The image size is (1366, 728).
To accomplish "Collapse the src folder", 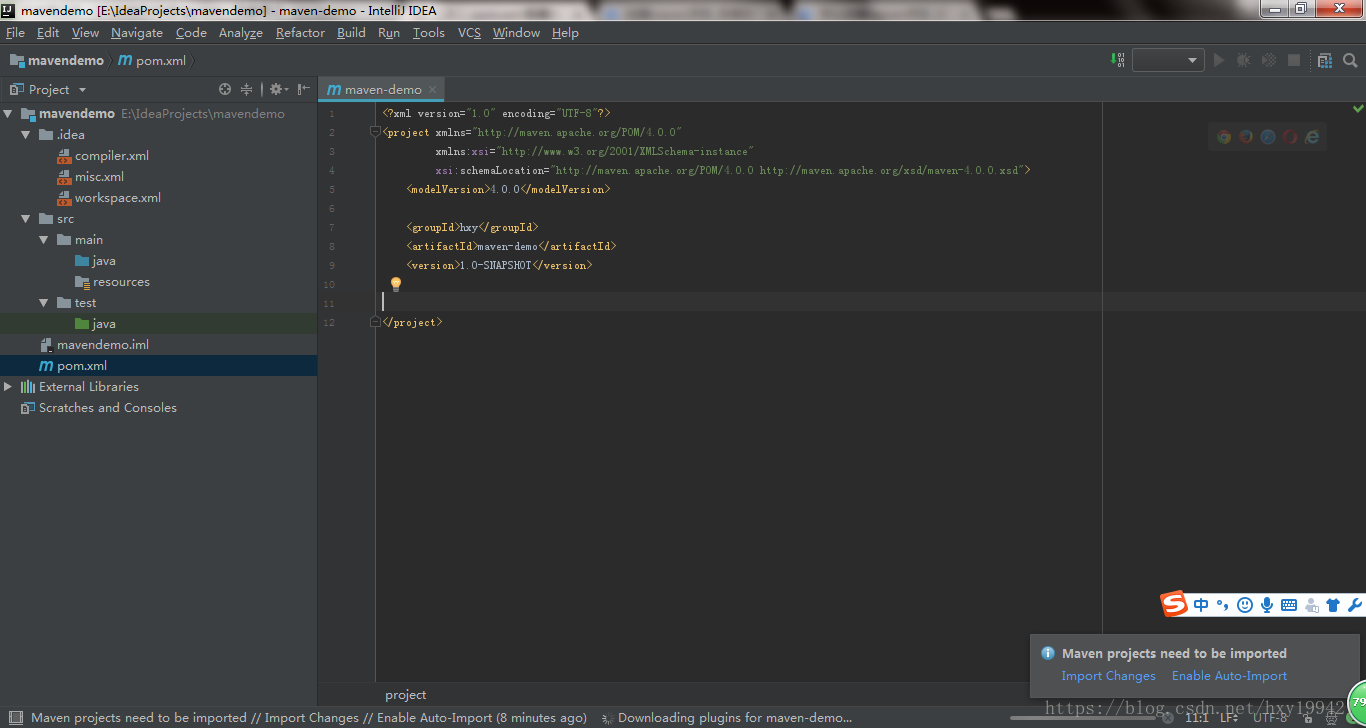I will (27, 218).
